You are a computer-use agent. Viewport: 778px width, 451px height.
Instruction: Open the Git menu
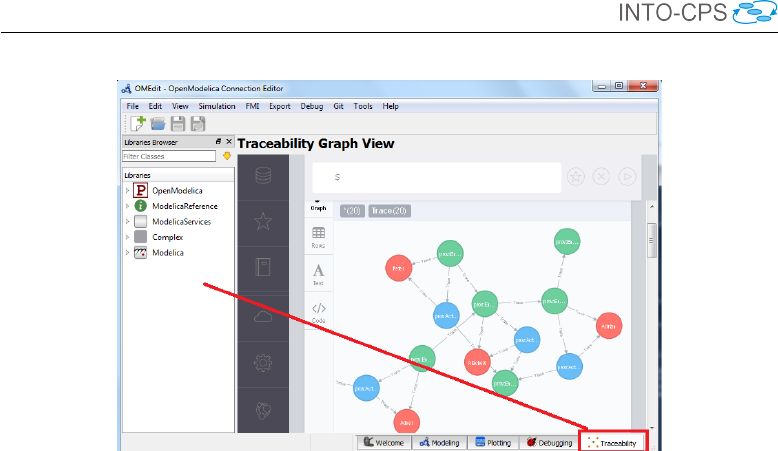tap(338, 106)
